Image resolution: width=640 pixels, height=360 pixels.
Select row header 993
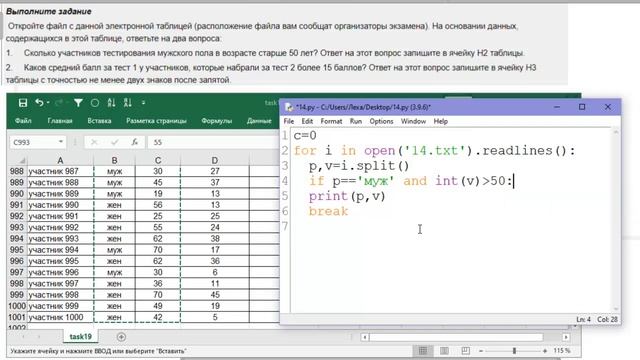[x=17, y=227]
